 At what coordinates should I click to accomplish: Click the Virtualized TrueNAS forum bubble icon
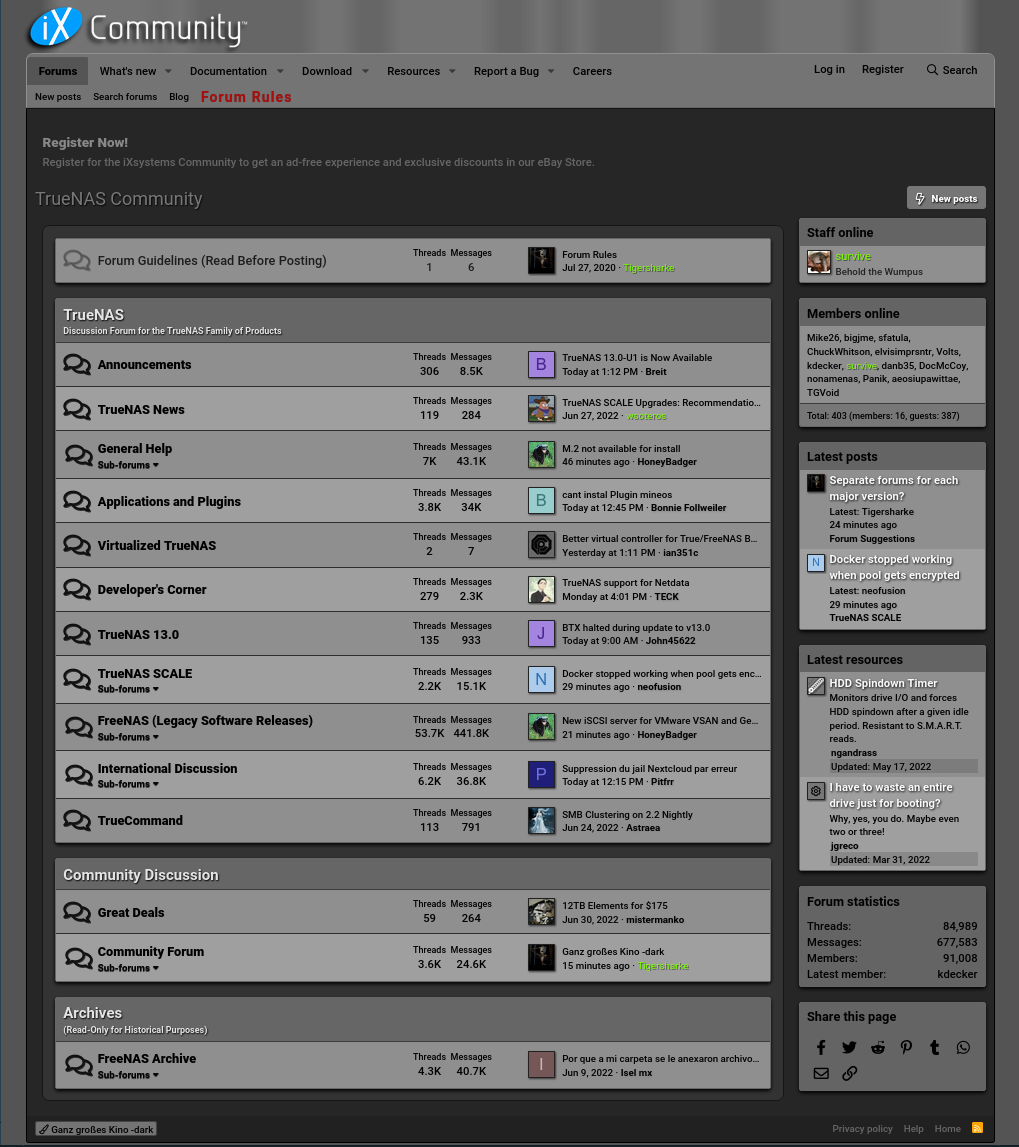(77, 545)
